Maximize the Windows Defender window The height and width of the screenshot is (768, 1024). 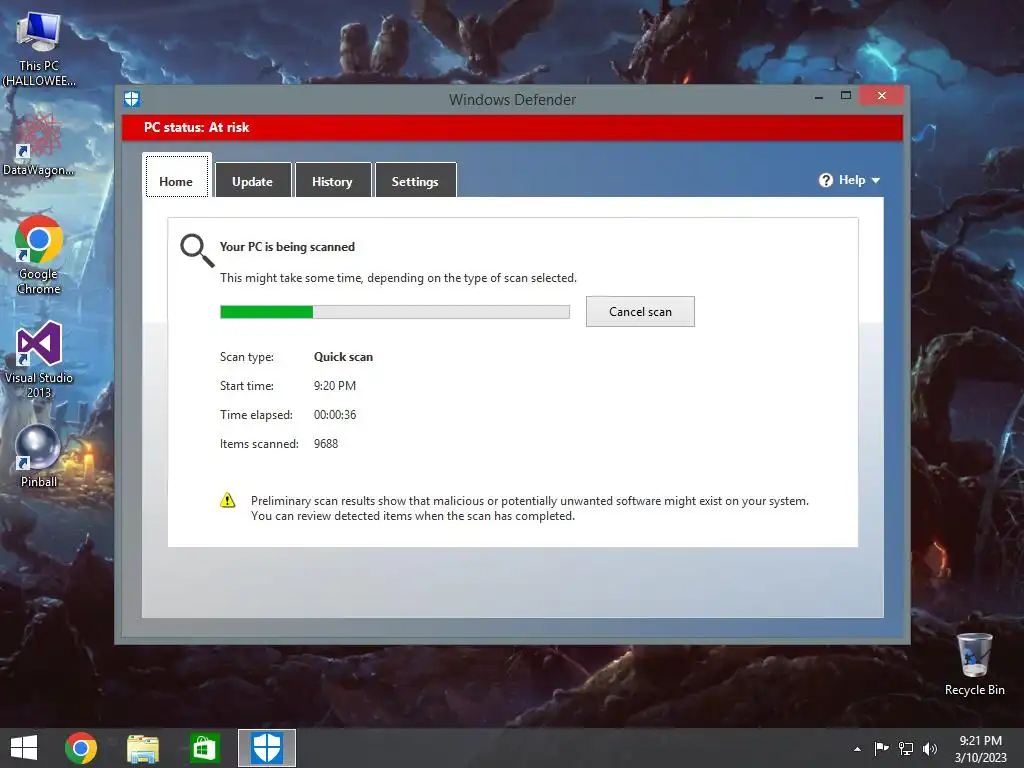(x=846, y=96)
